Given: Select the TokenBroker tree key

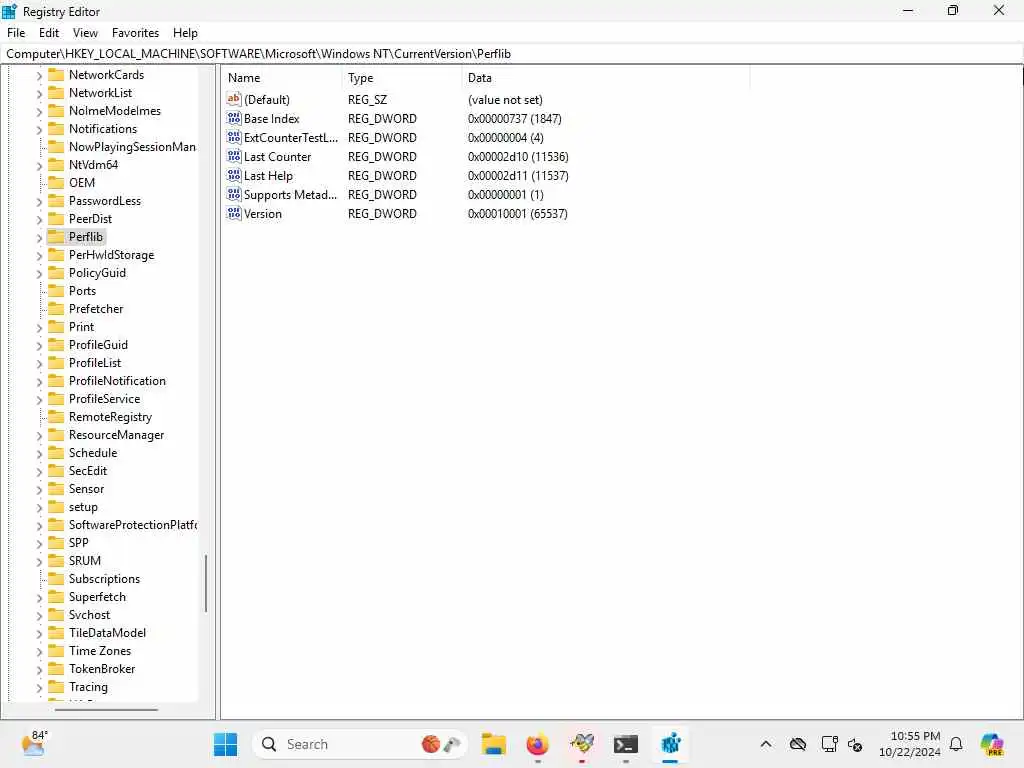Looking at the screenshot, I should click(x=102, y=669).
